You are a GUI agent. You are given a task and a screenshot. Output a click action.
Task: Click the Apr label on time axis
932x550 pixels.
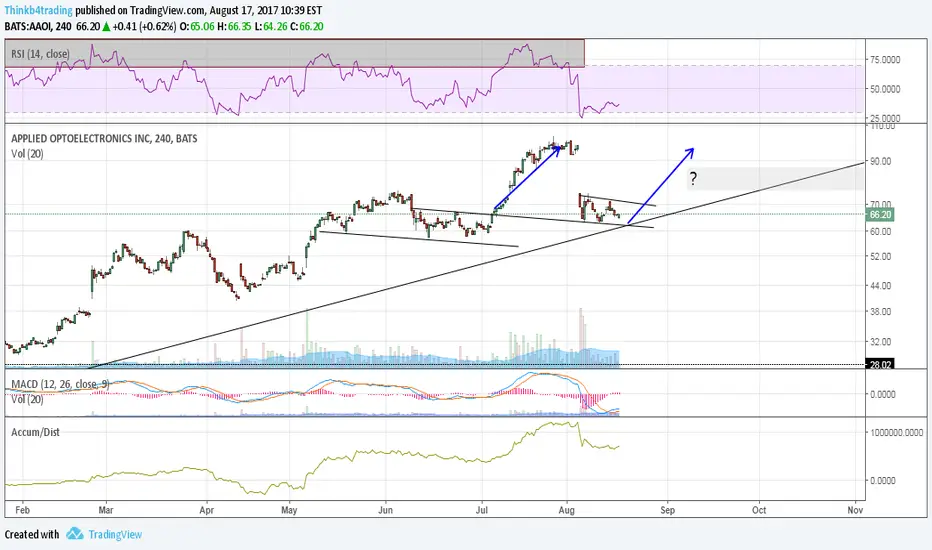click(x=206, y=510)
